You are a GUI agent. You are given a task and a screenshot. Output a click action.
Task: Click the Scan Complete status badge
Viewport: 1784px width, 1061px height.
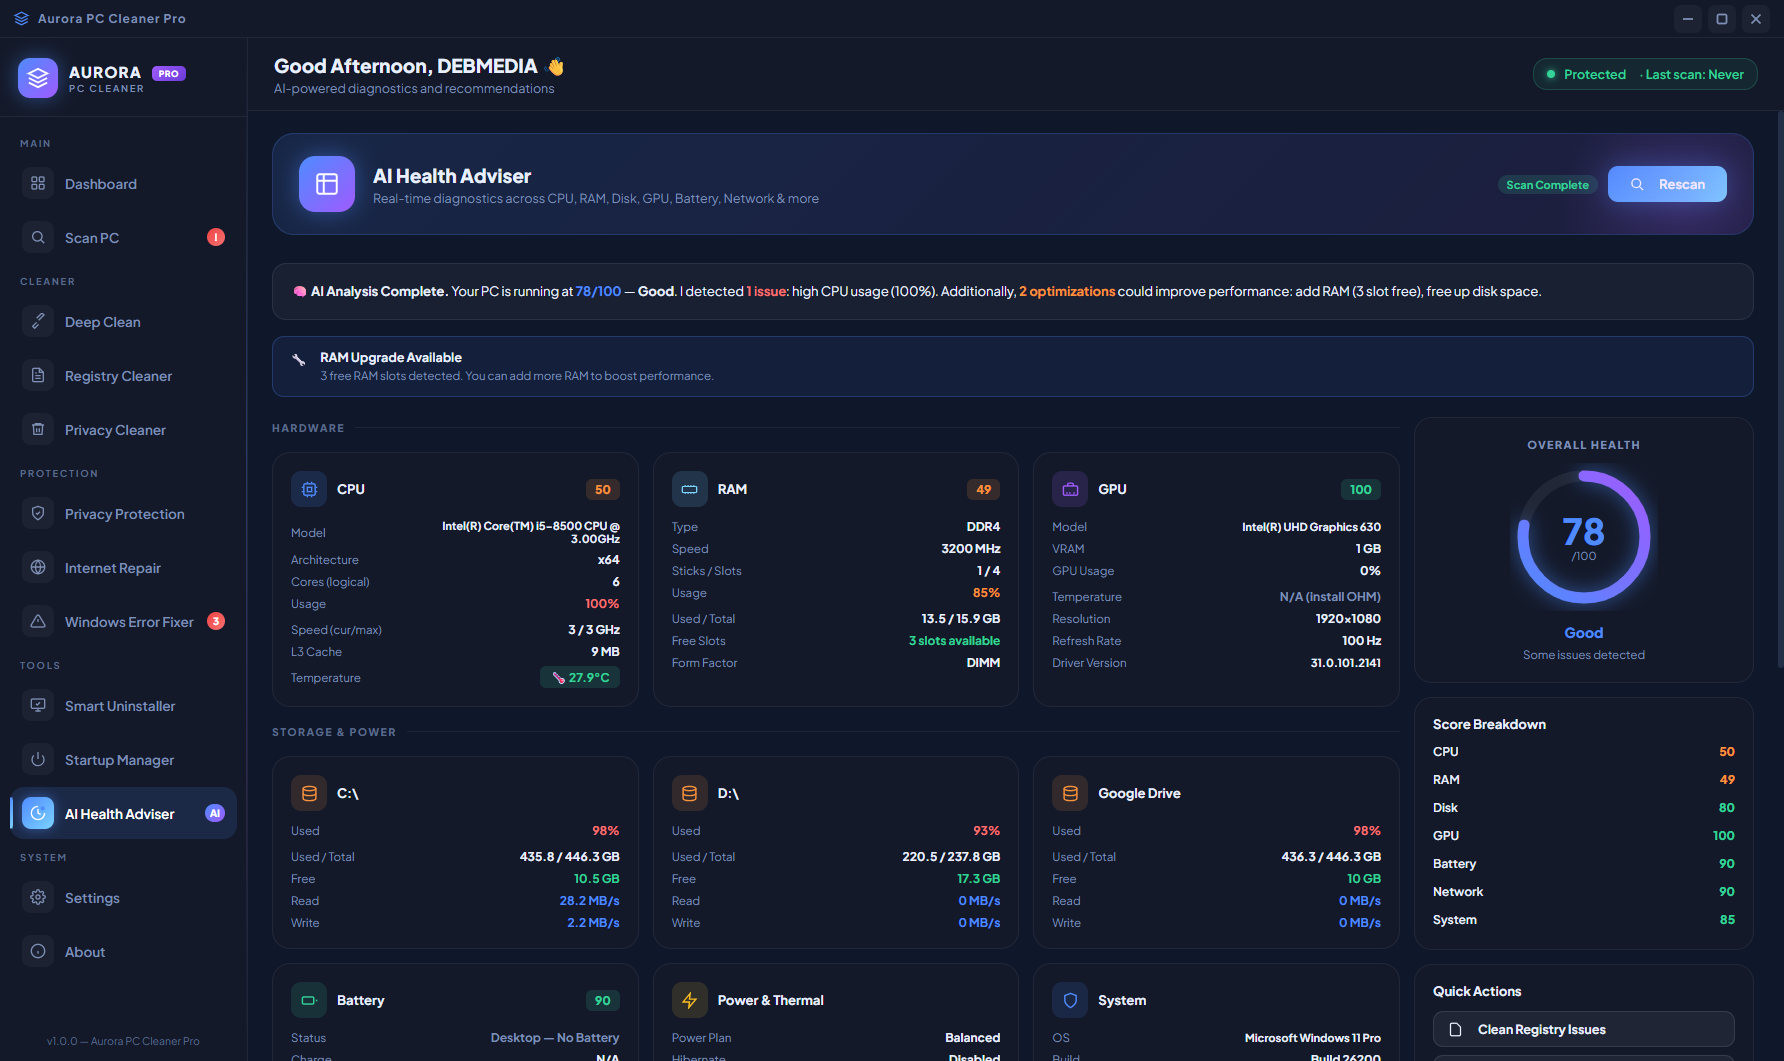1547,185
